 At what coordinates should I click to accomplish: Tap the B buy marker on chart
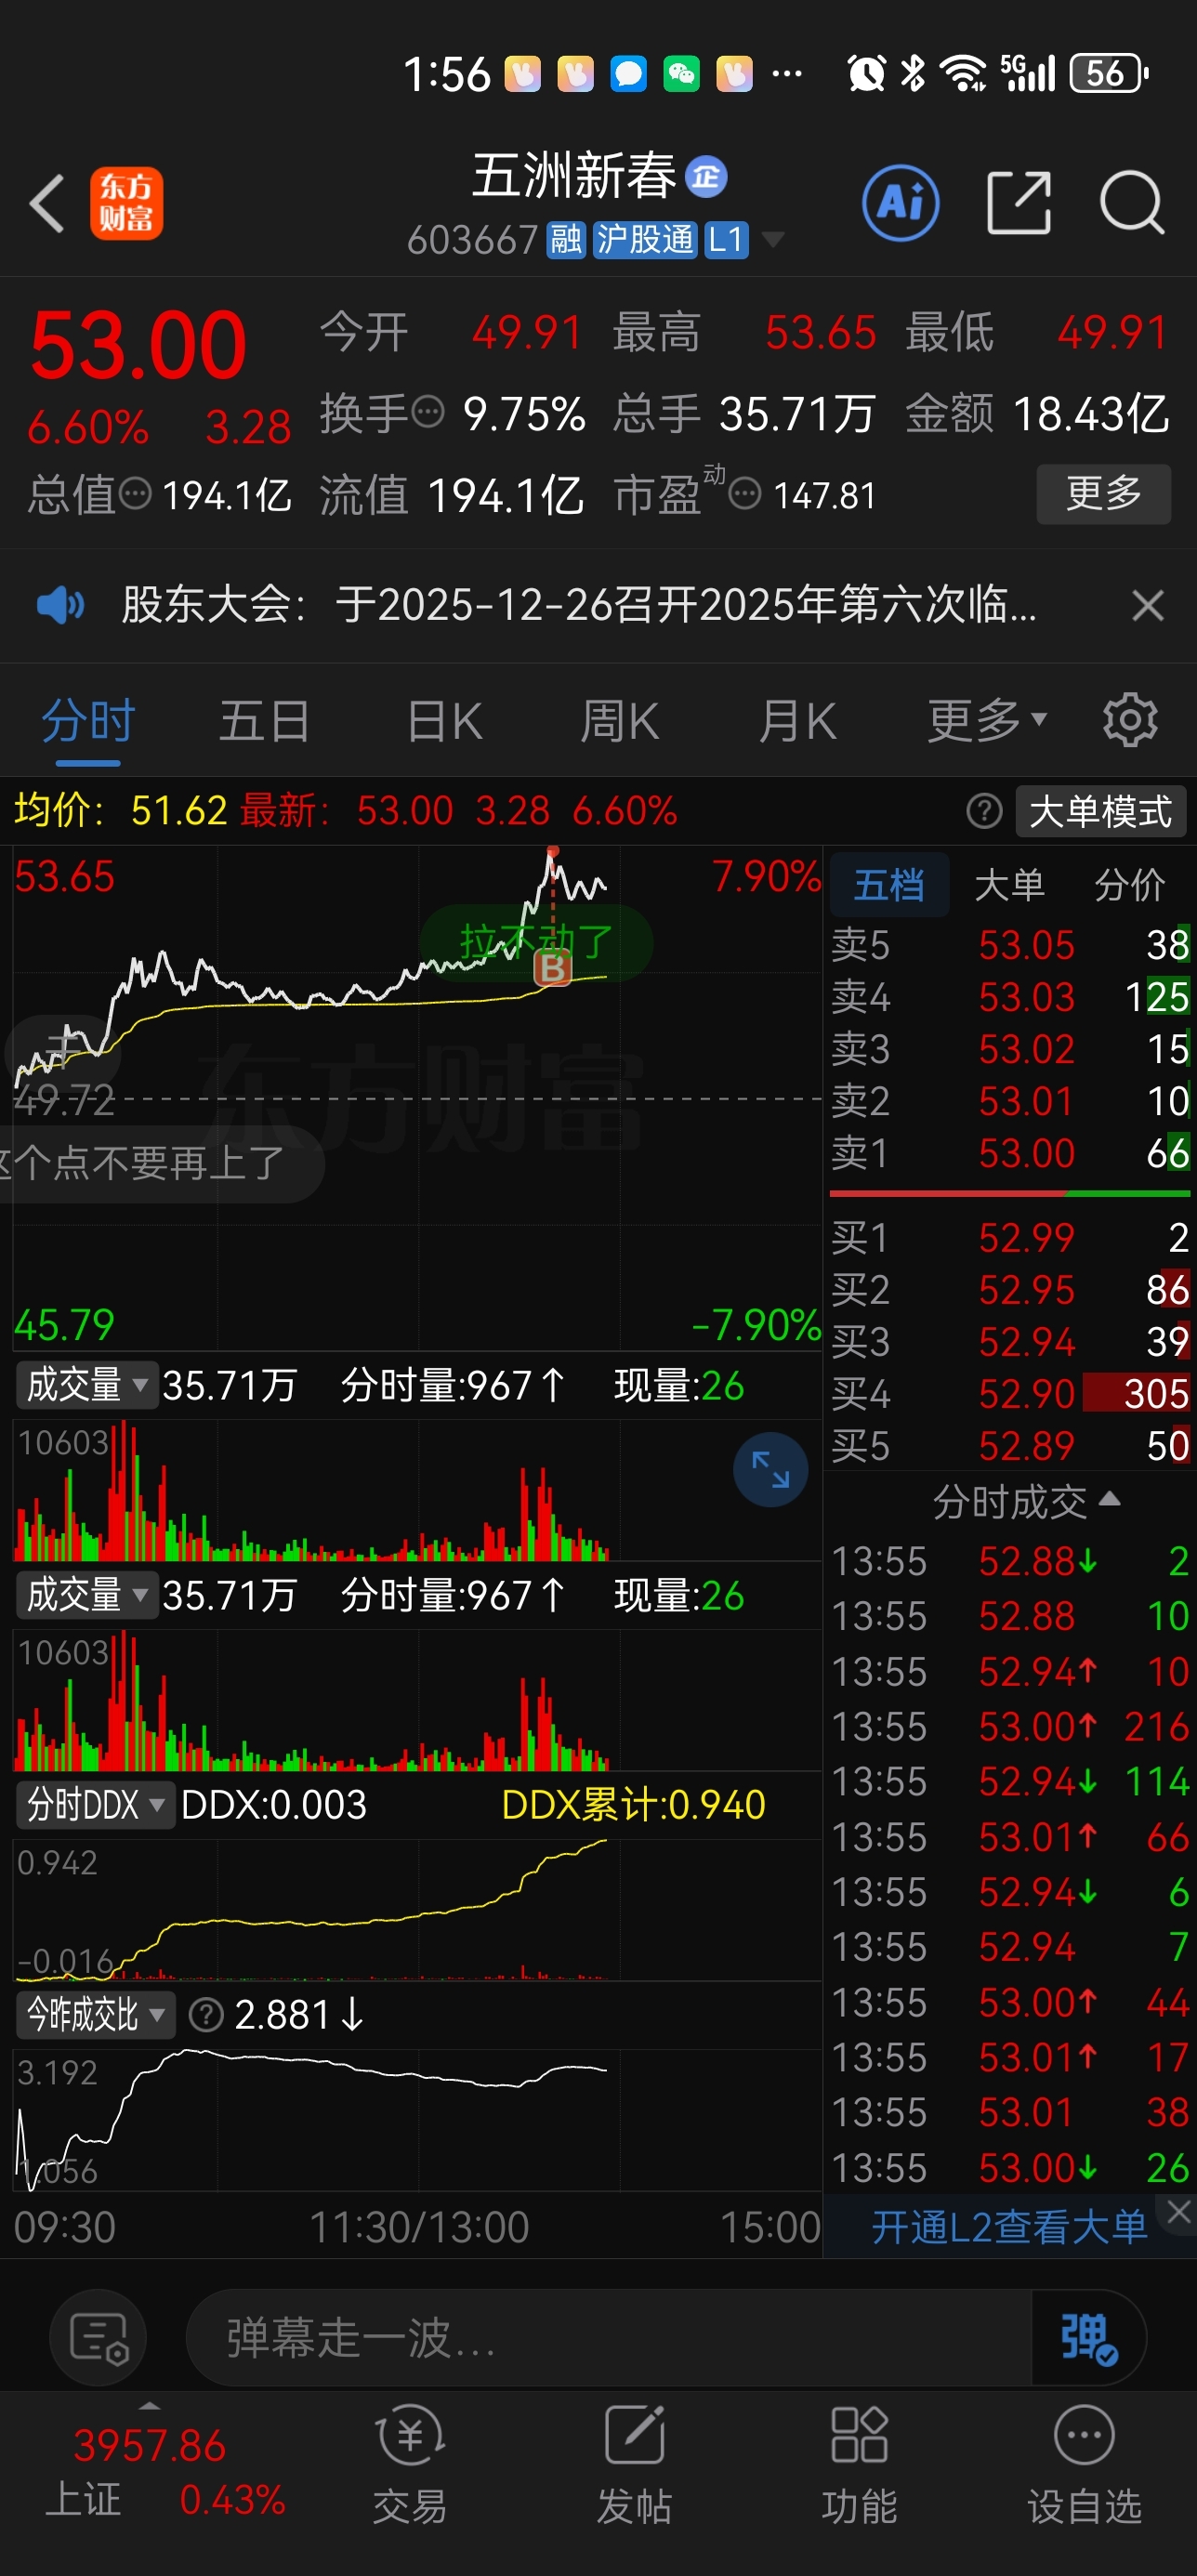pyautogui.click(x=552, y=968)
